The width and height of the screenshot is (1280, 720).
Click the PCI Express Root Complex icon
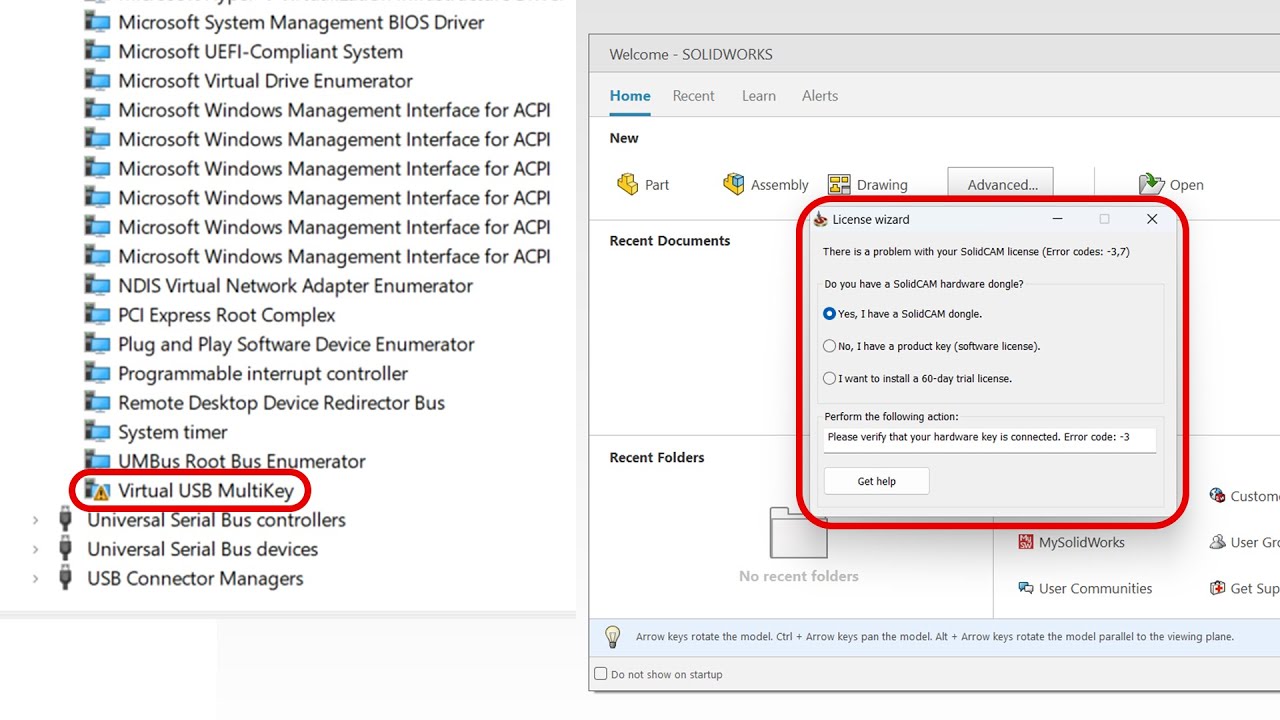(x=97, y=315)
